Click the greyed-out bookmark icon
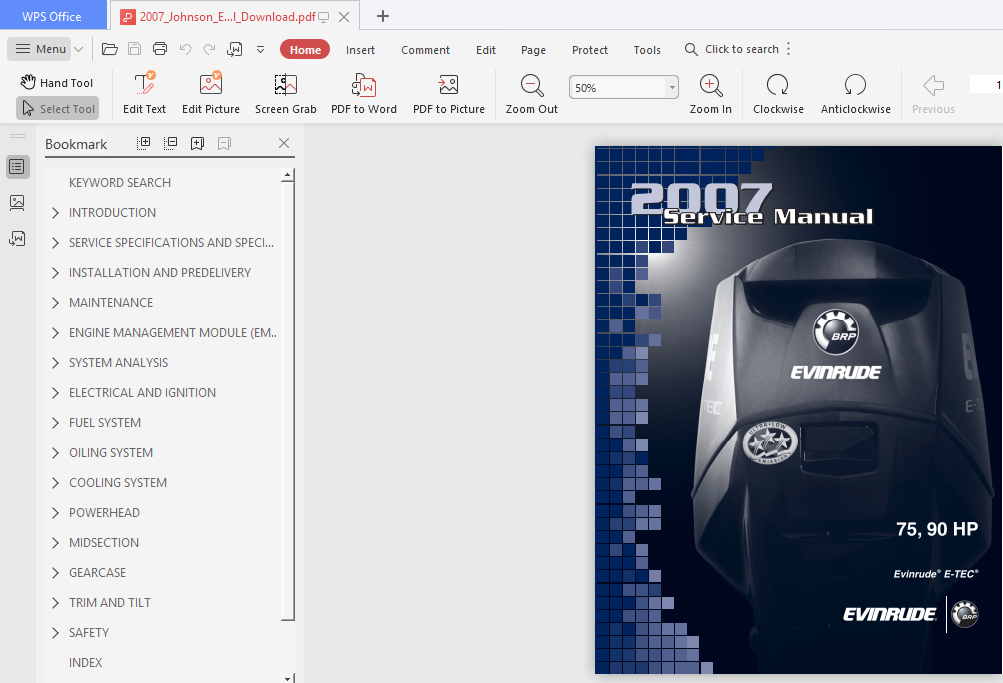 [225, 143]
